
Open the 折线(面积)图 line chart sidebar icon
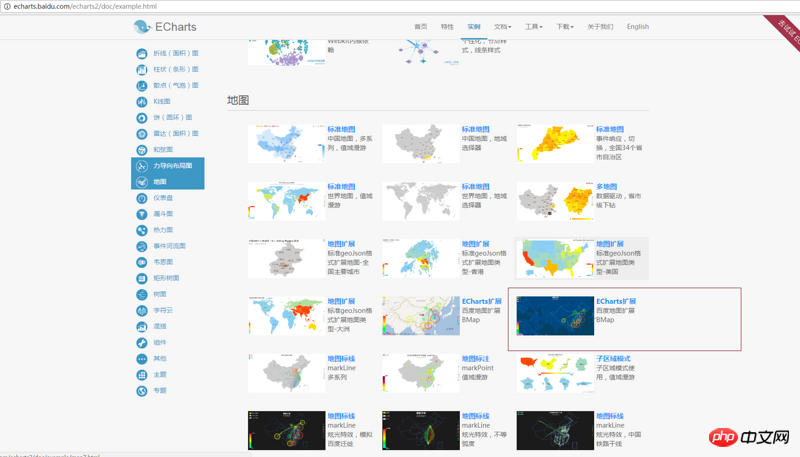[x=142, y=54]
